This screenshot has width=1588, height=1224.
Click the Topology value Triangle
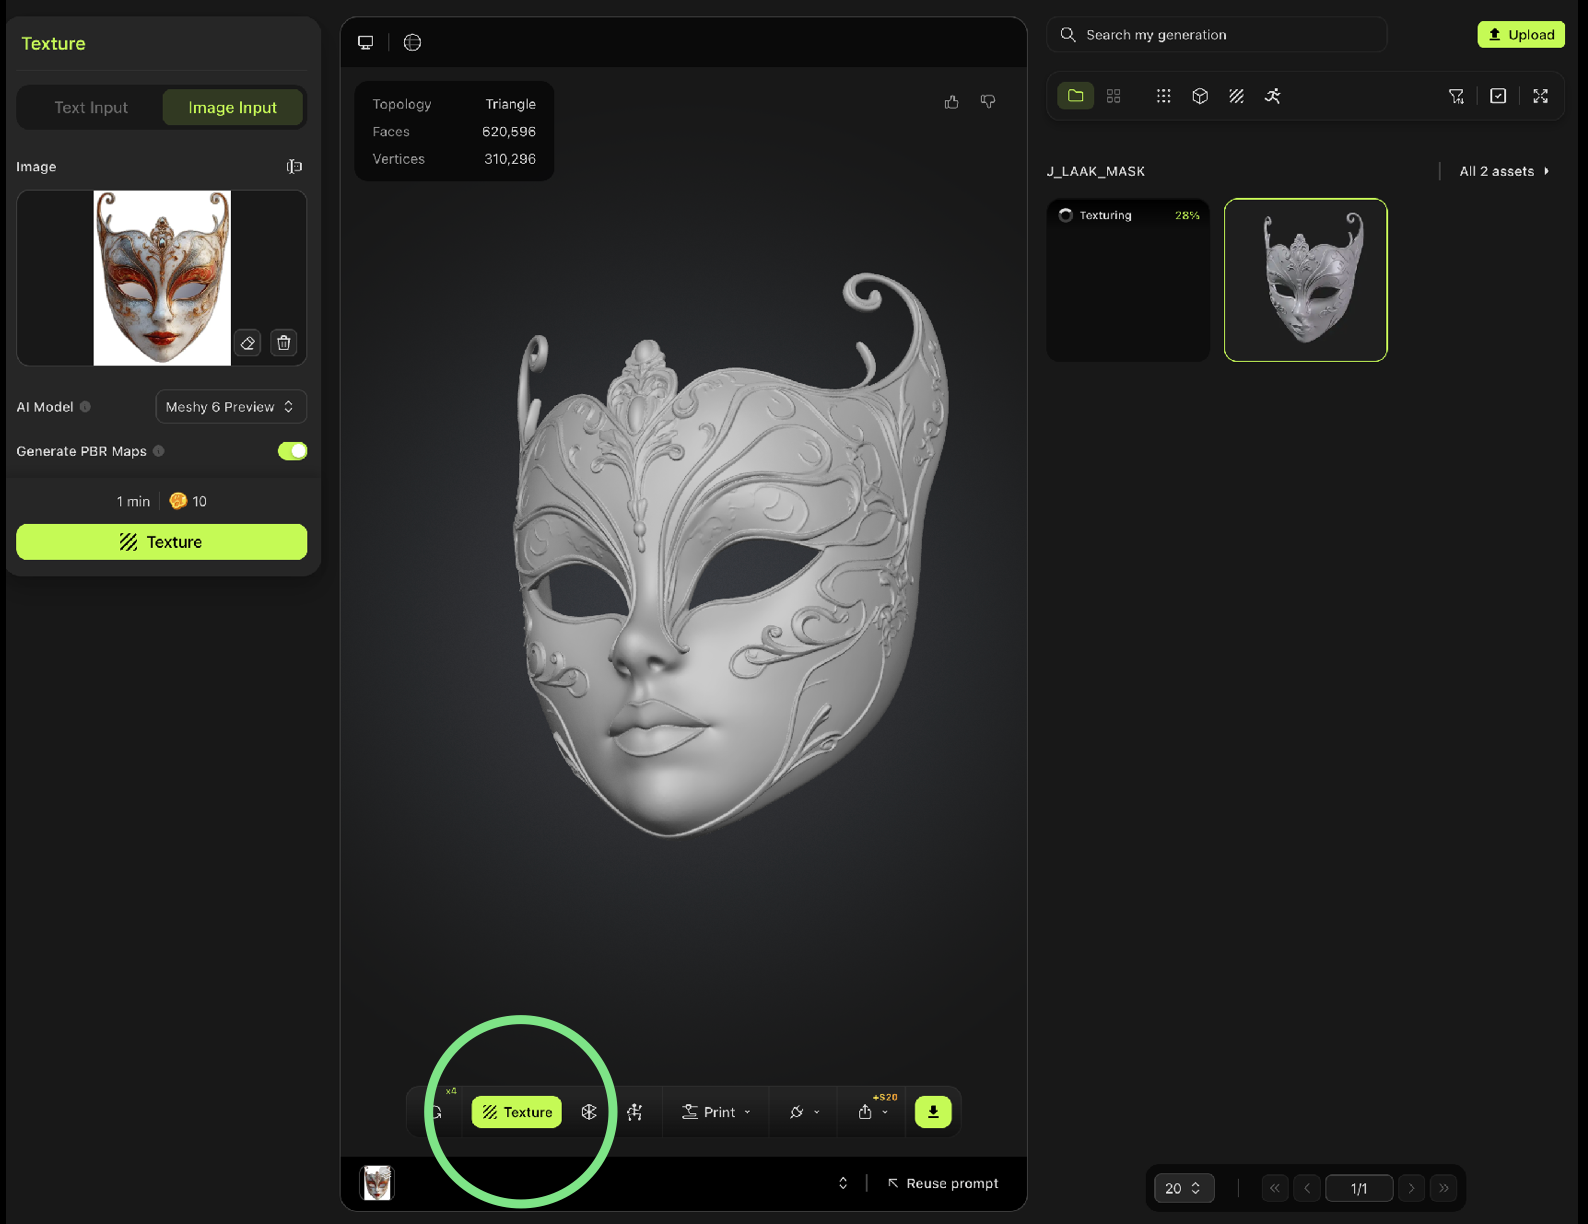point(511,104)
